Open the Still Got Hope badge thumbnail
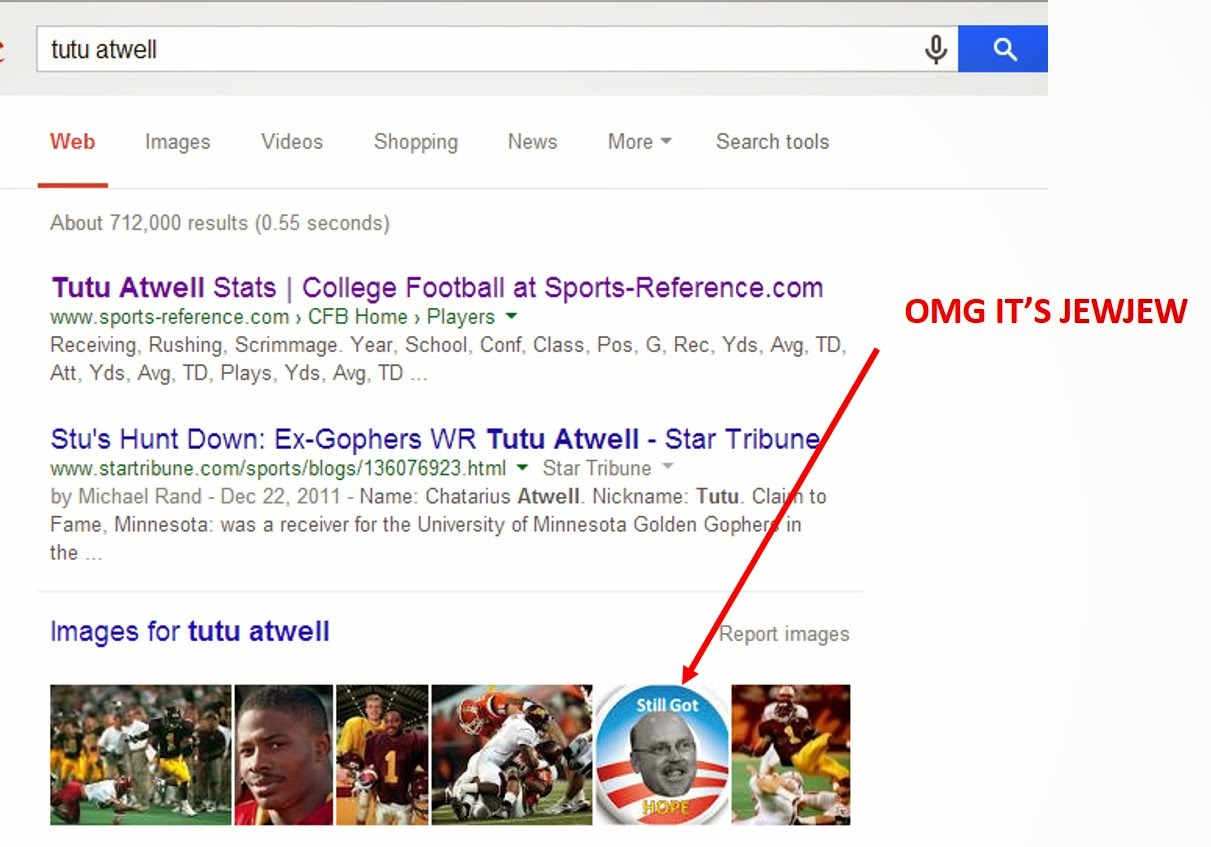The image size is (1211, 847). point(661,754)
